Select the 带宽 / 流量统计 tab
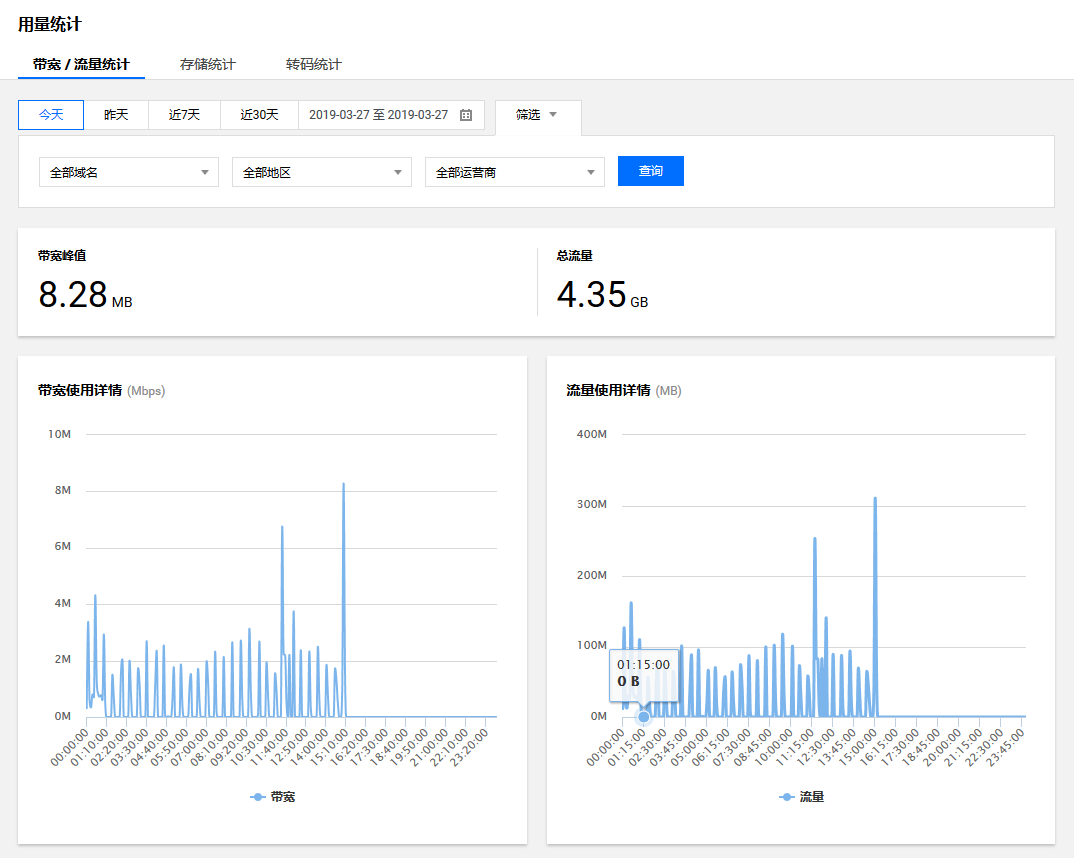The width and height of the screenshot is (1074, 858). (x=81, y=64)
